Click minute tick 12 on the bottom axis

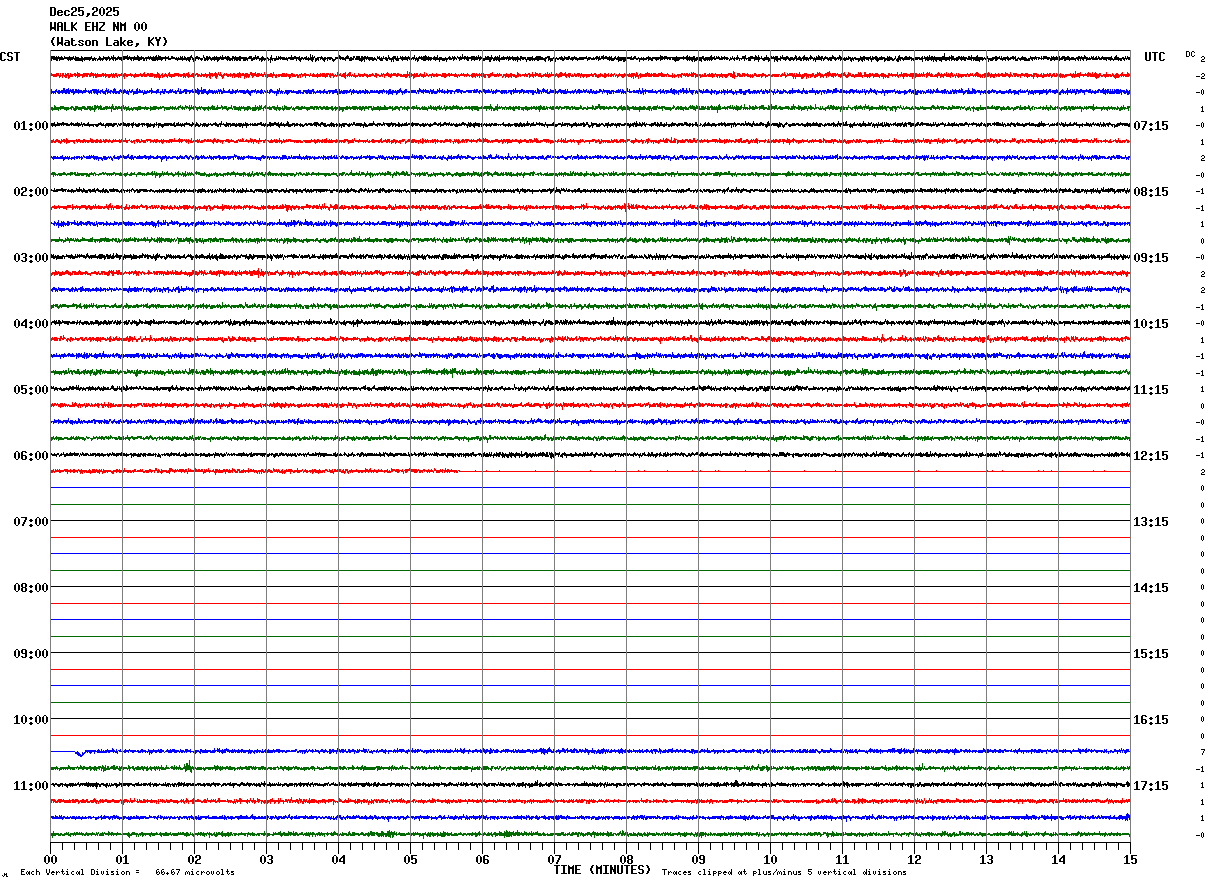[914, 860]
